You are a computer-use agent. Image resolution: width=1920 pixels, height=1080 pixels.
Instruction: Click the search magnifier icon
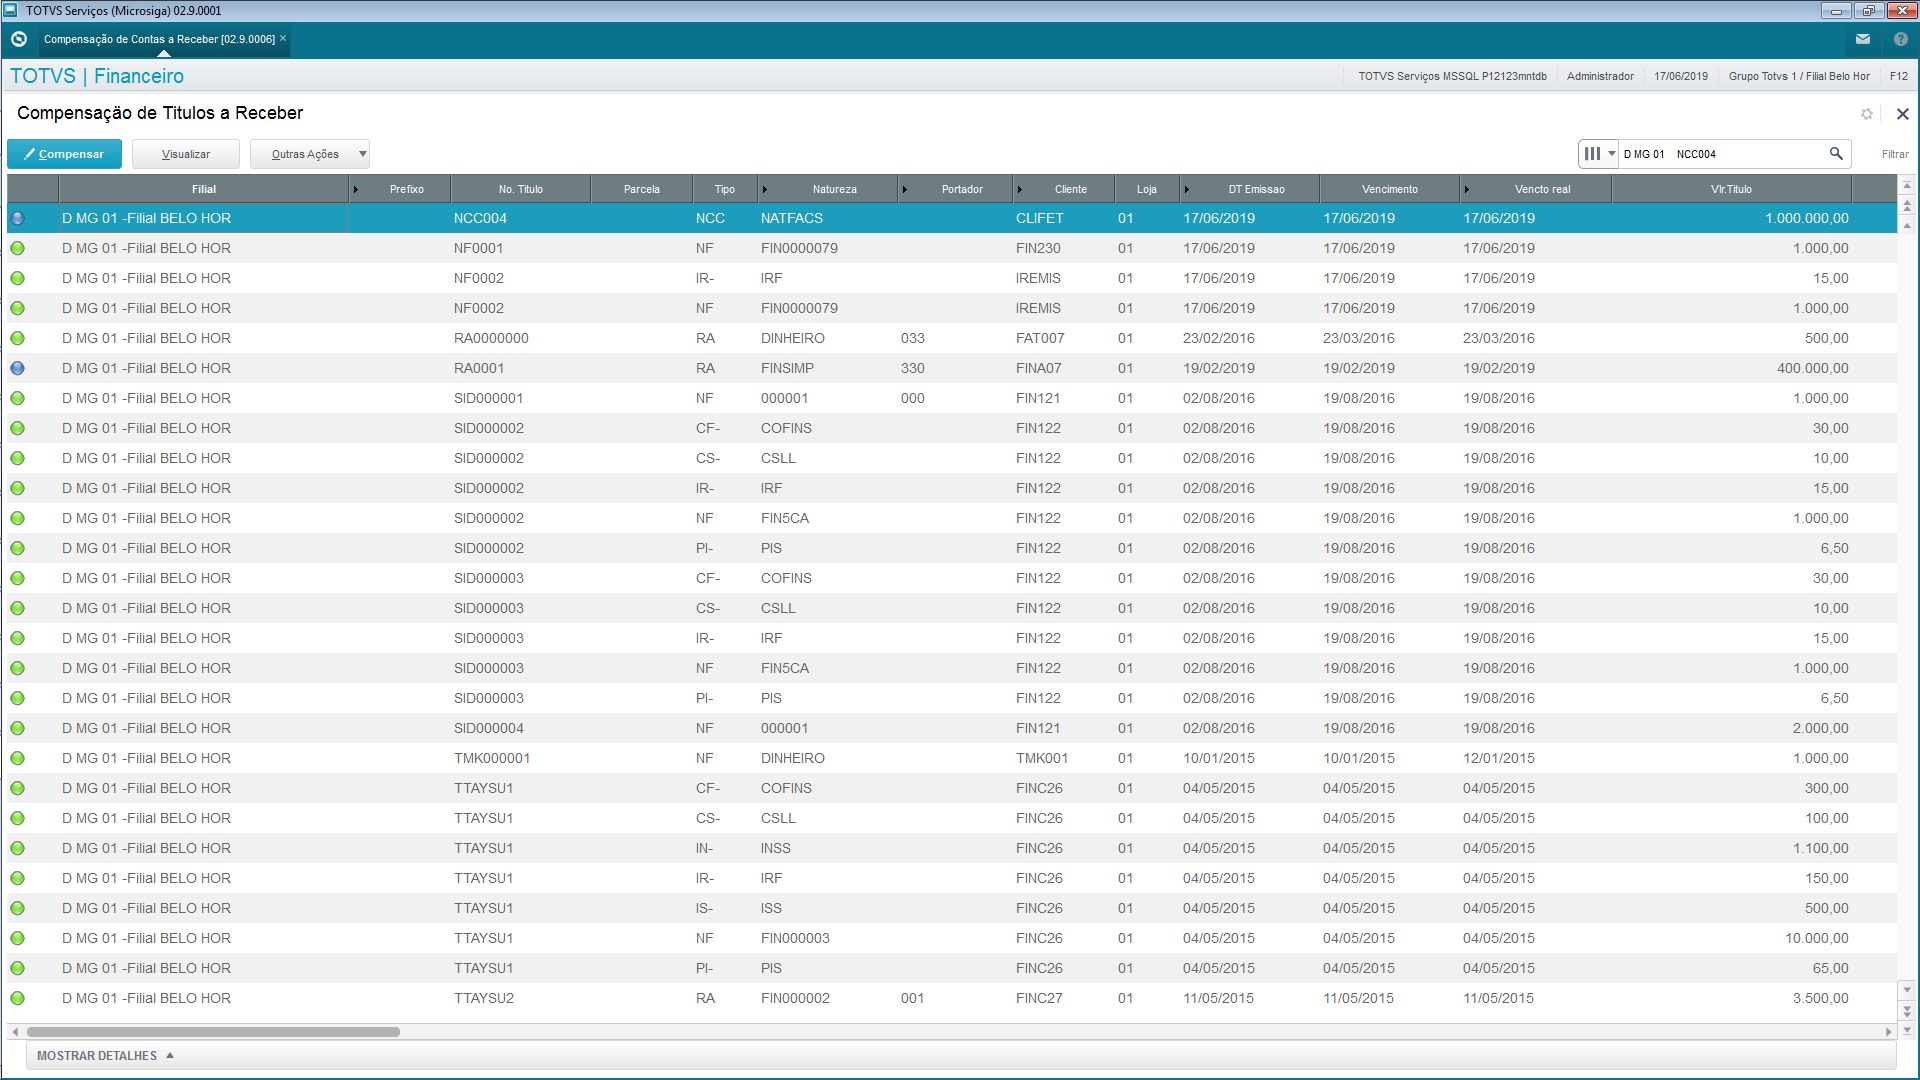tap(1836, 153)
